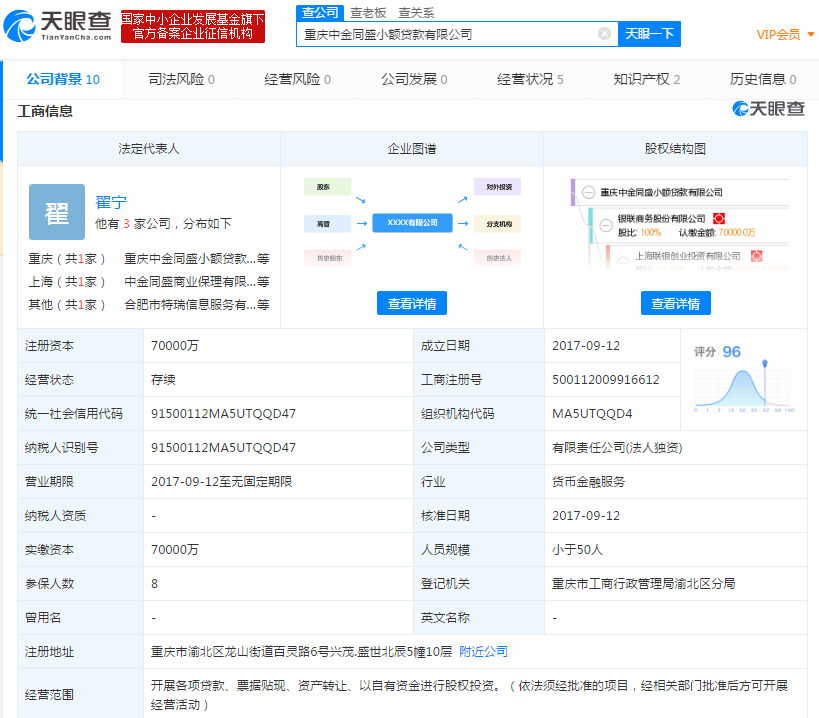Select the company type 有限责任公司(法人独资)
The height and width of the screenshot is (718, 819).
(617, 448)
